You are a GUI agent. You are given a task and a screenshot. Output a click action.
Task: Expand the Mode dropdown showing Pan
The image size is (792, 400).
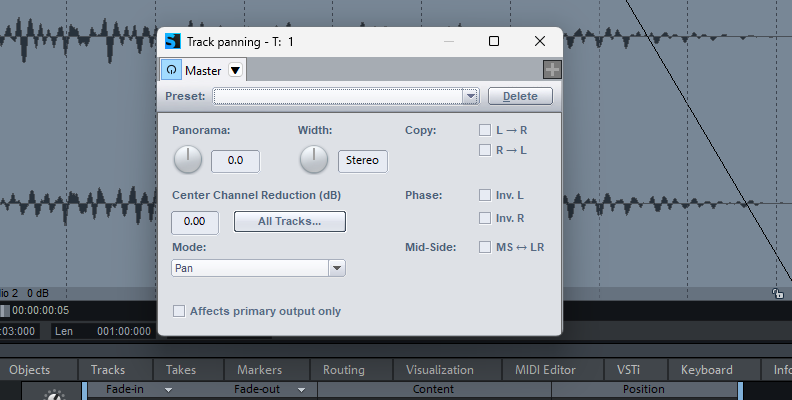tap(337, 268)
